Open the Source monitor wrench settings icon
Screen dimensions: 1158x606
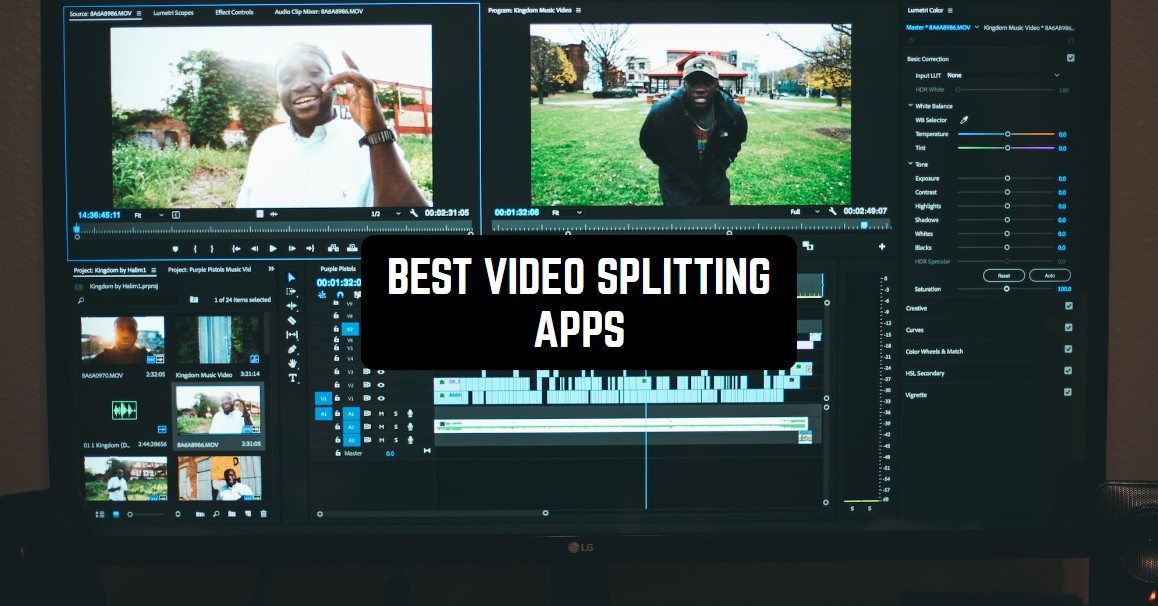tap(414, 214)
